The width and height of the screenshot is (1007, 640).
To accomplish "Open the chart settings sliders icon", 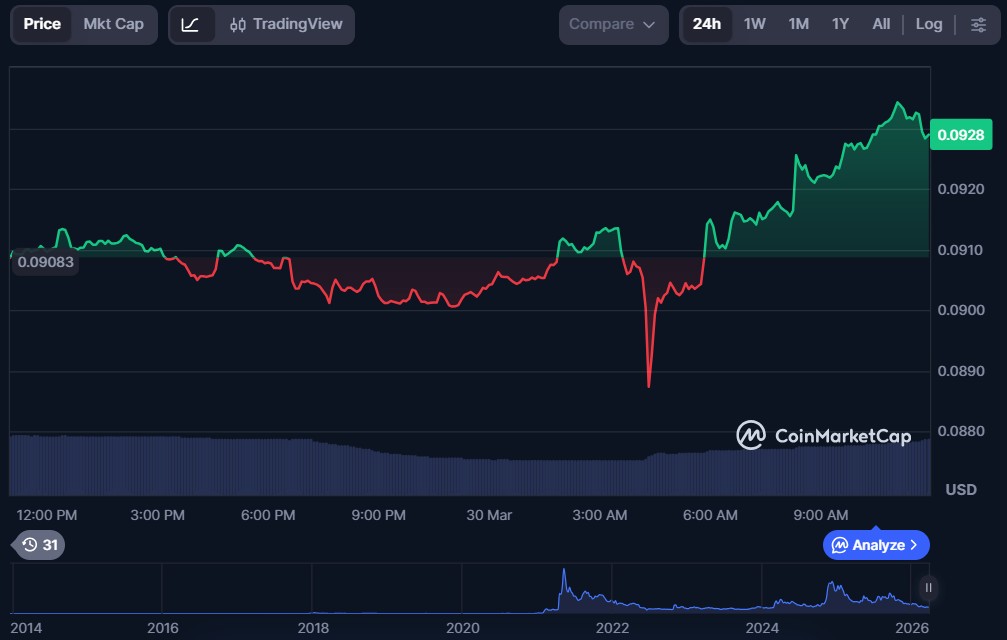I will click(x=978, y=24).
